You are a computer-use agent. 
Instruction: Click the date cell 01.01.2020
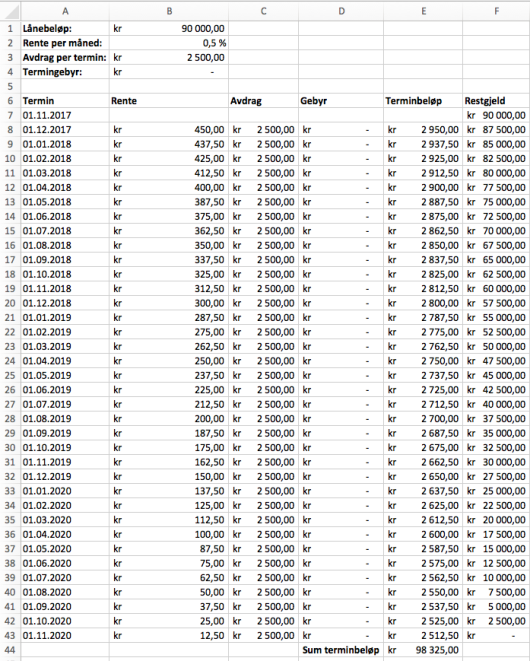coord(65,491)
